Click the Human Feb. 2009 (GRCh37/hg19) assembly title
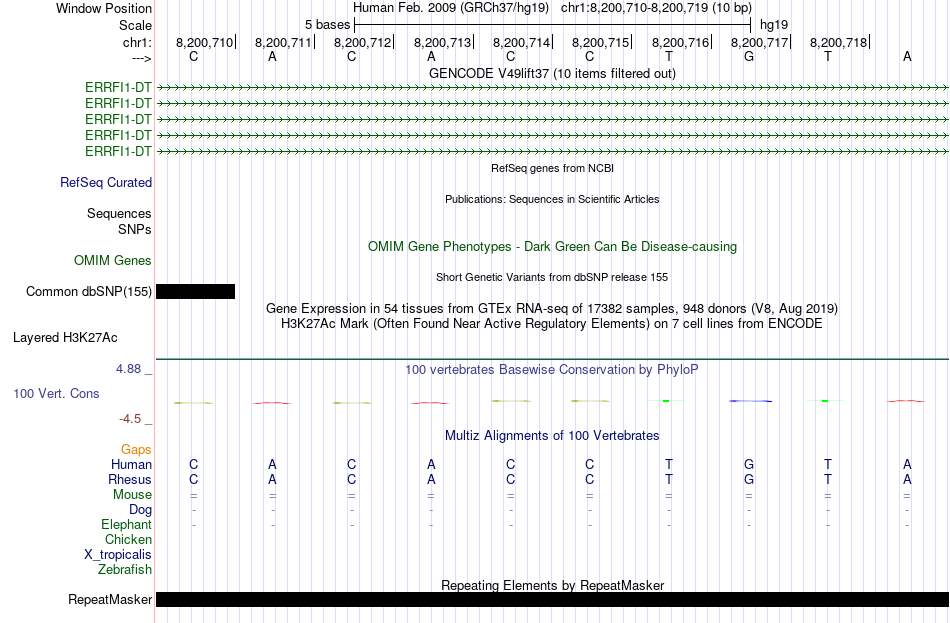Screen dimensions: 950x623 (451, 8)
